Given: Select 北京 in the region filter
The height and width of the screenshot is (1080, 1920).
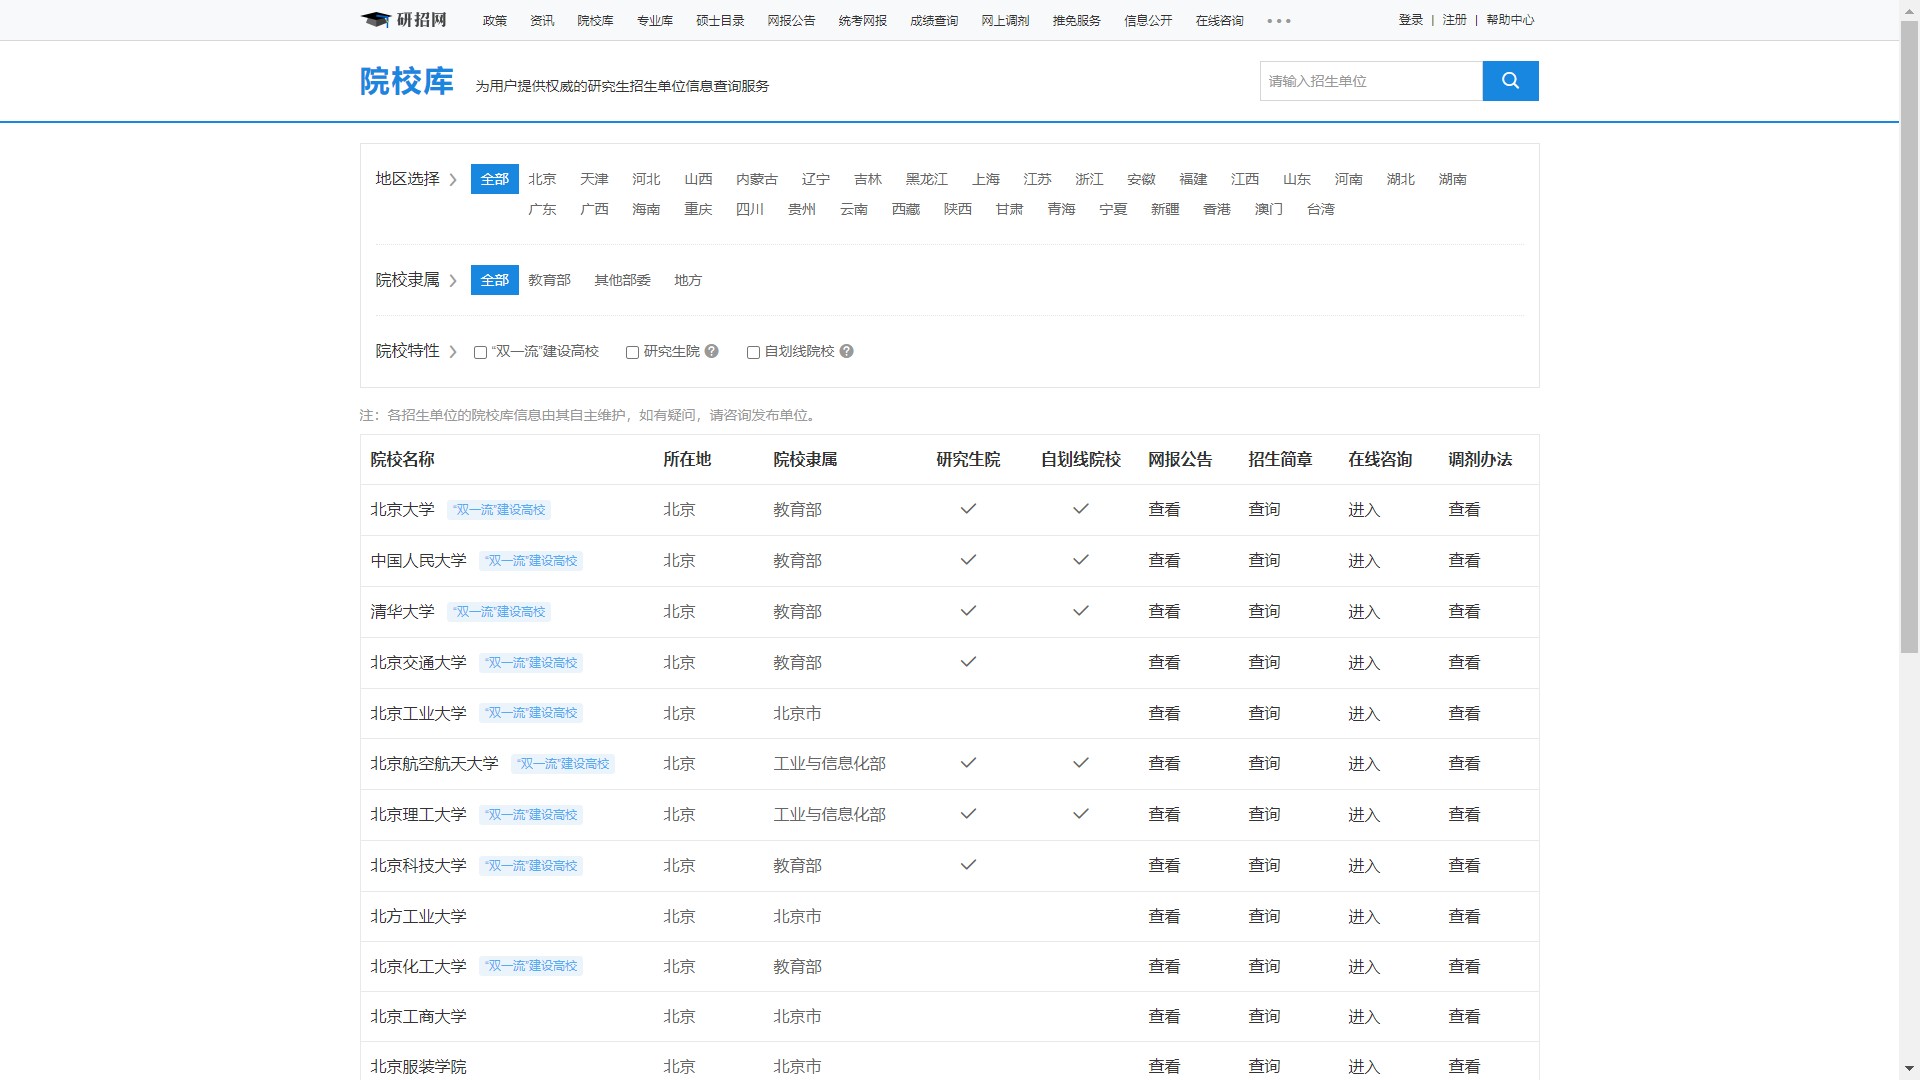Looking at the screenshot, I should 542,179.
